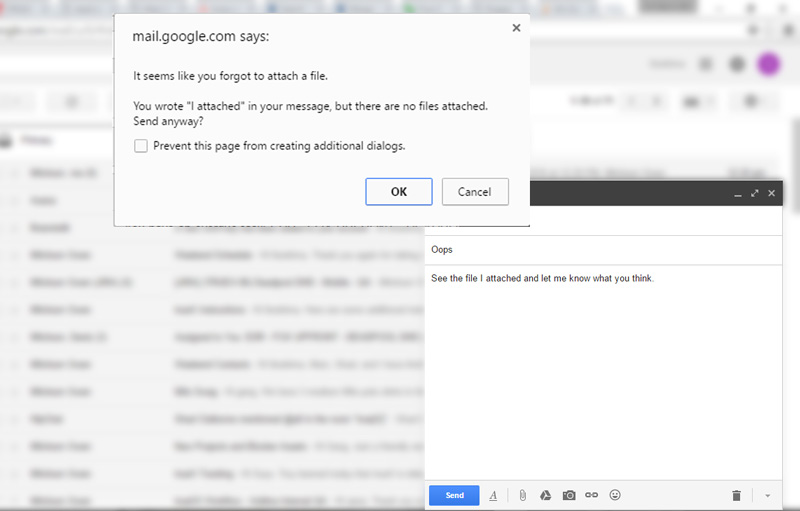Open text formatting options icon
800x511 pixels.
point(493,495)
